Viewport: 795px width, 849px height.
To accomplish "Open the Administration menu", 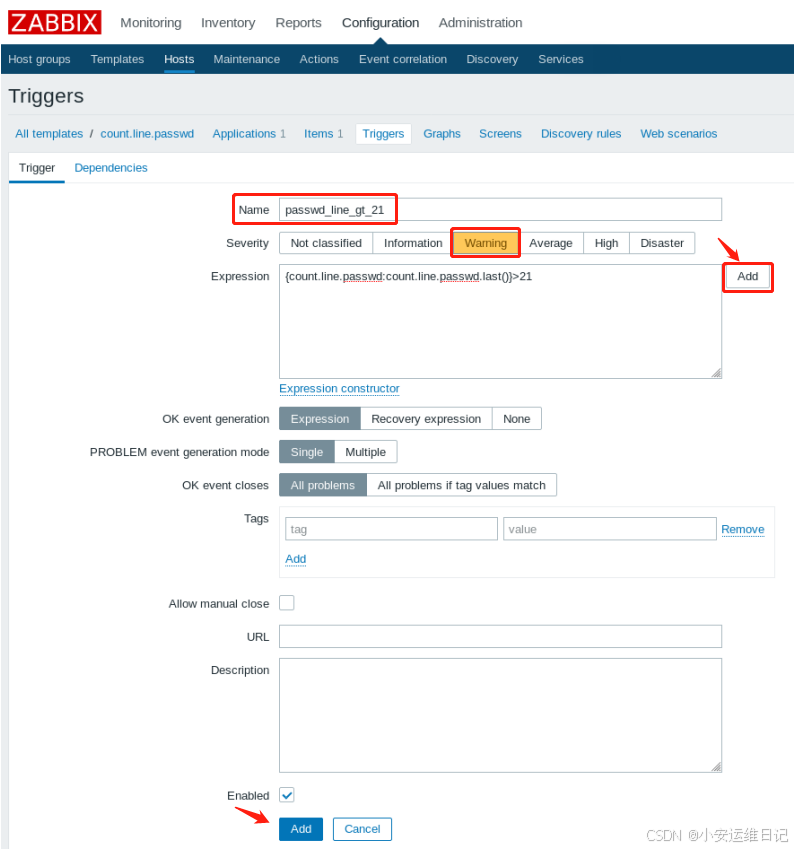I will pyautogui.click(x=480, y=23).
